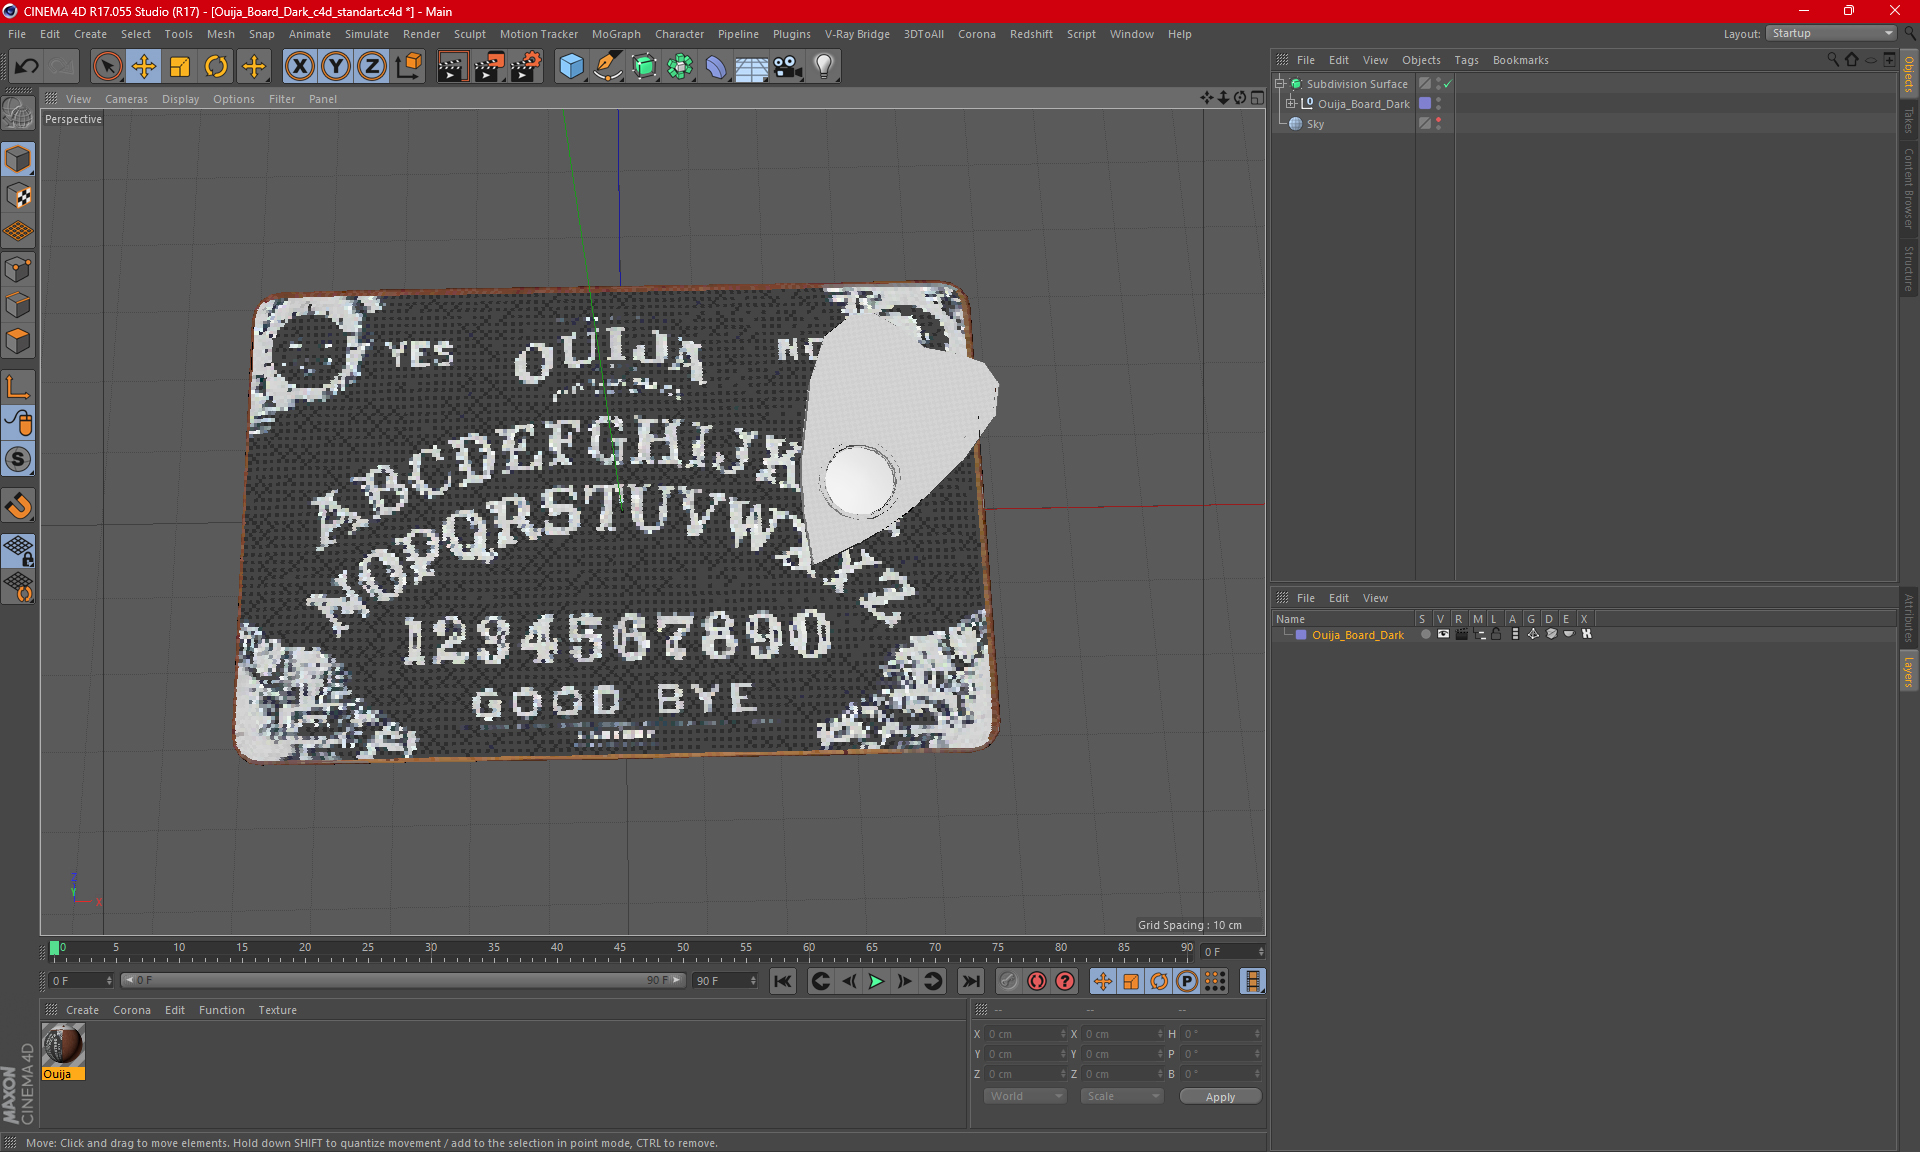Go to end of animation
Viewport: 1920px width, 1152px height.
coord(970,981)
